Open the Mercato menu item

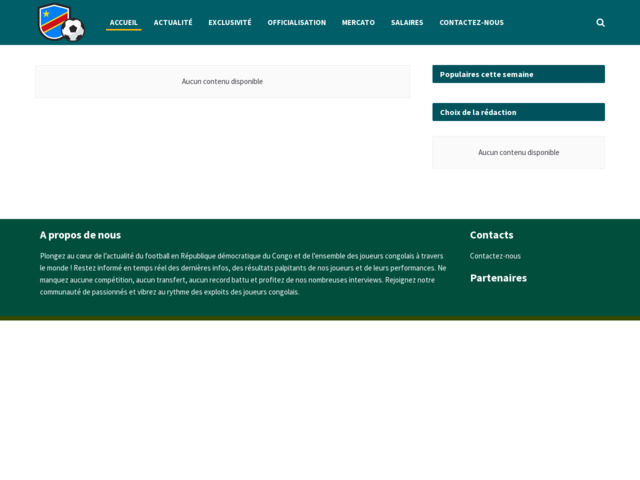click(358, 22)
